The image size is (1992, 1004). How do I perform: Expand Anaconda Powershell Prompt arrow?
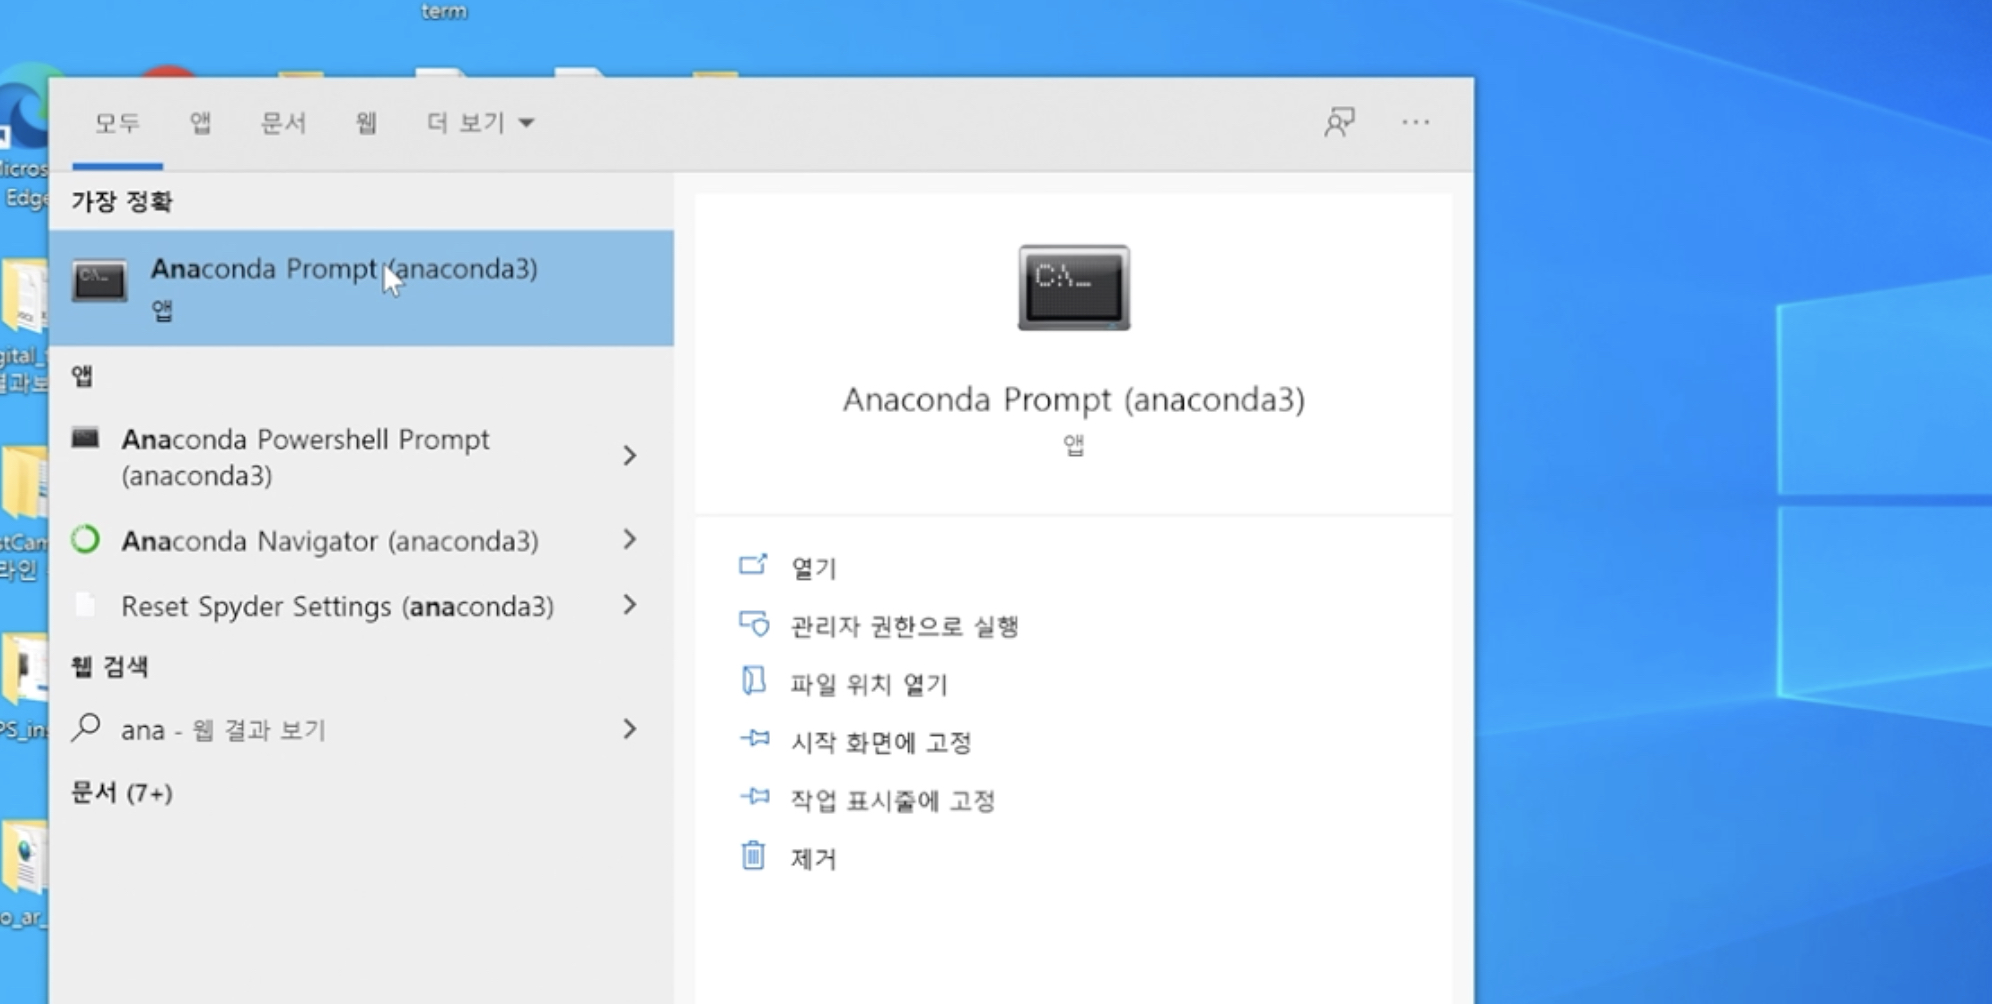coord(629,456)
